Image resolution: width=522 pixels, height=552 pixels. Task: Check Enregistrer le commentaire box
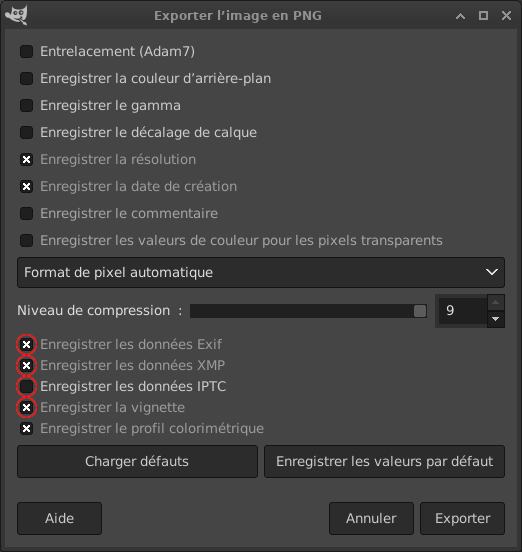point(26,214)
